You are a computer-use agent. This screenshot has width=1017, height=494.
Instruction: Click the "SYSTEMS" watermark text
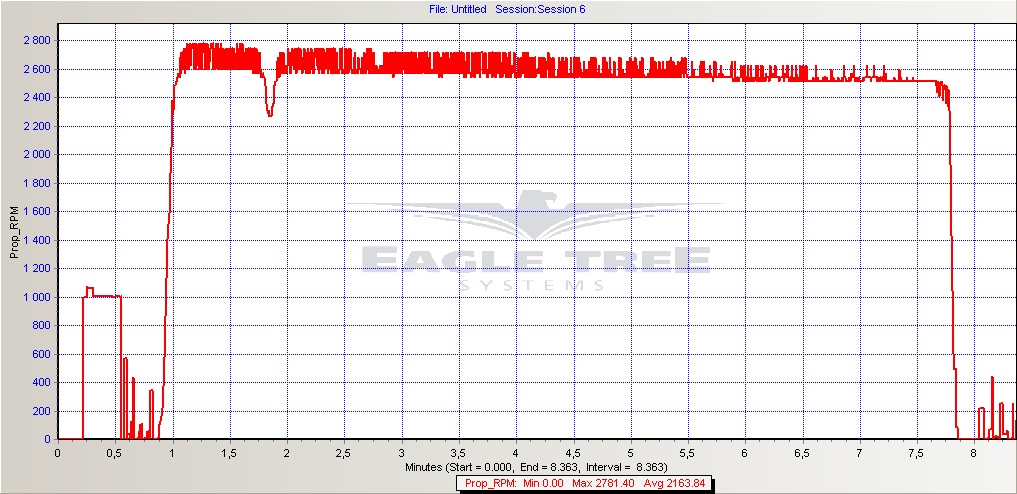pos(535,286)
